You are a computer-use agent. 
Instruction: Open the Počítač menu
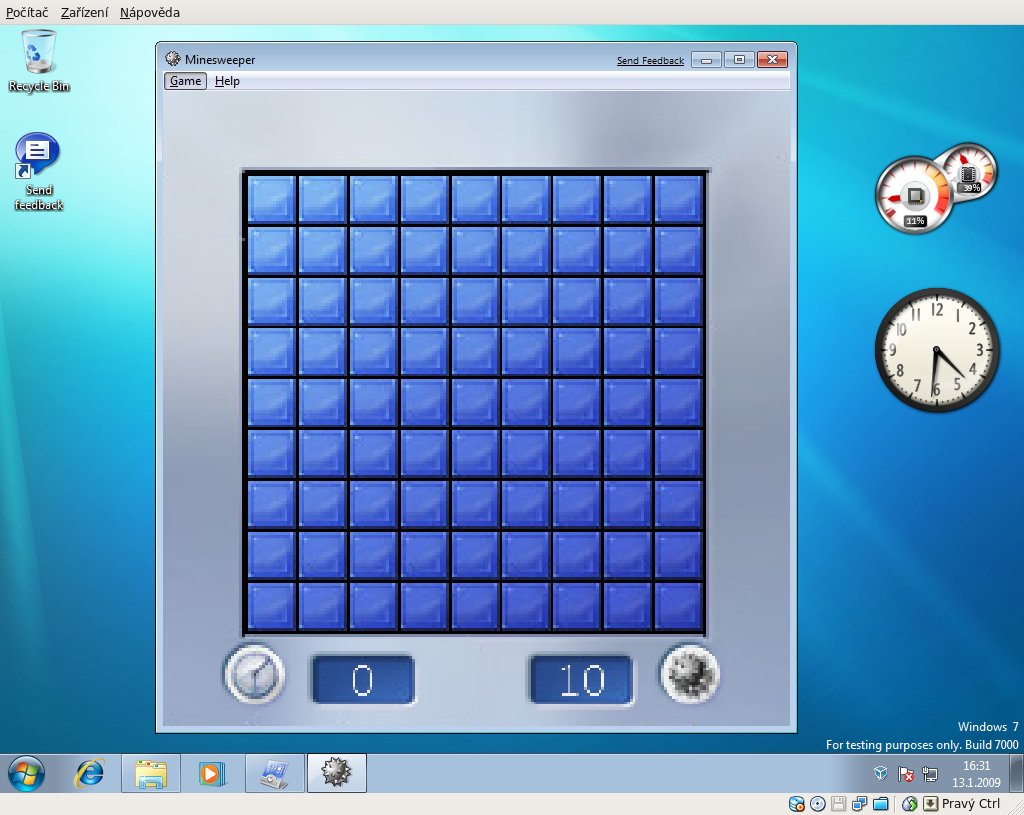(27, 12)
